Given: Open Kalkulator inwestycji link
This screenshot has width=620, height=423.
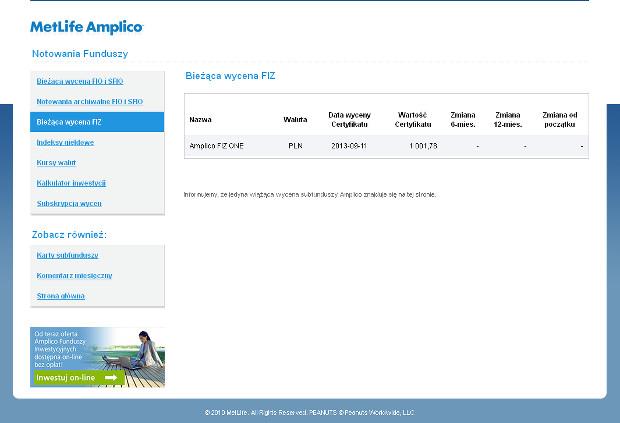Looking at the screenshot, I should point(71,183).
